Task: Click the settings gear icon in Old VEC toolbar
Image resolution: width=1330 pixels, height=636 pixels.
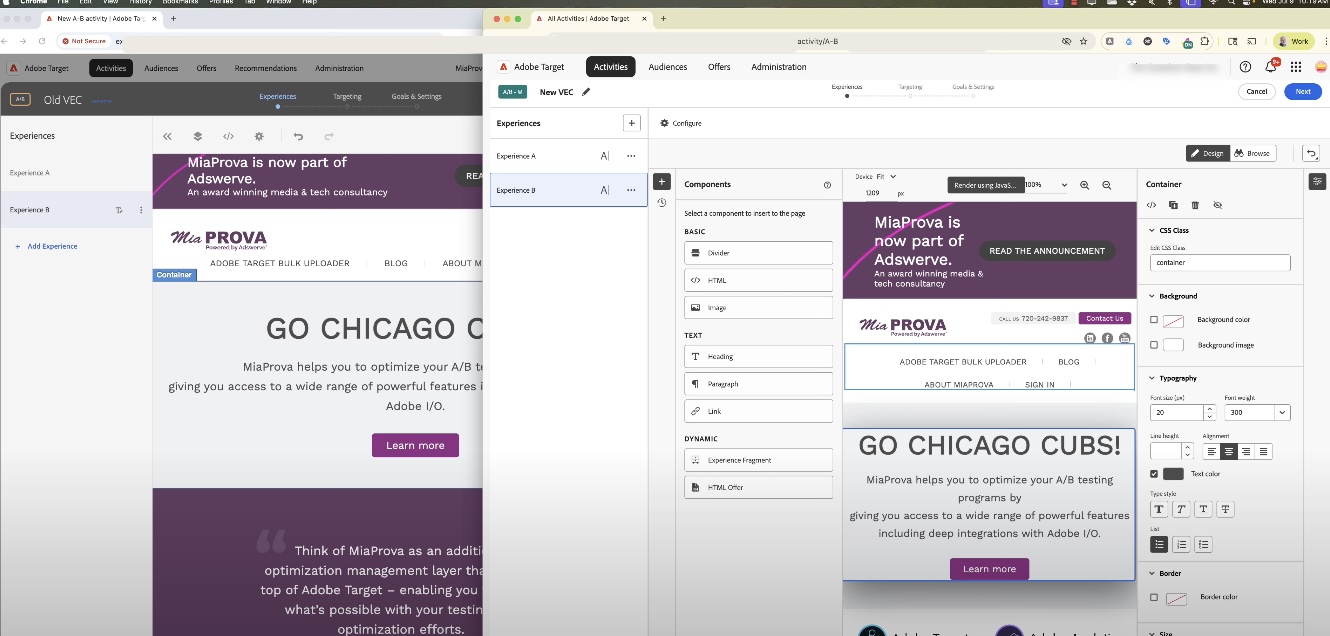Action: point(259,136)
